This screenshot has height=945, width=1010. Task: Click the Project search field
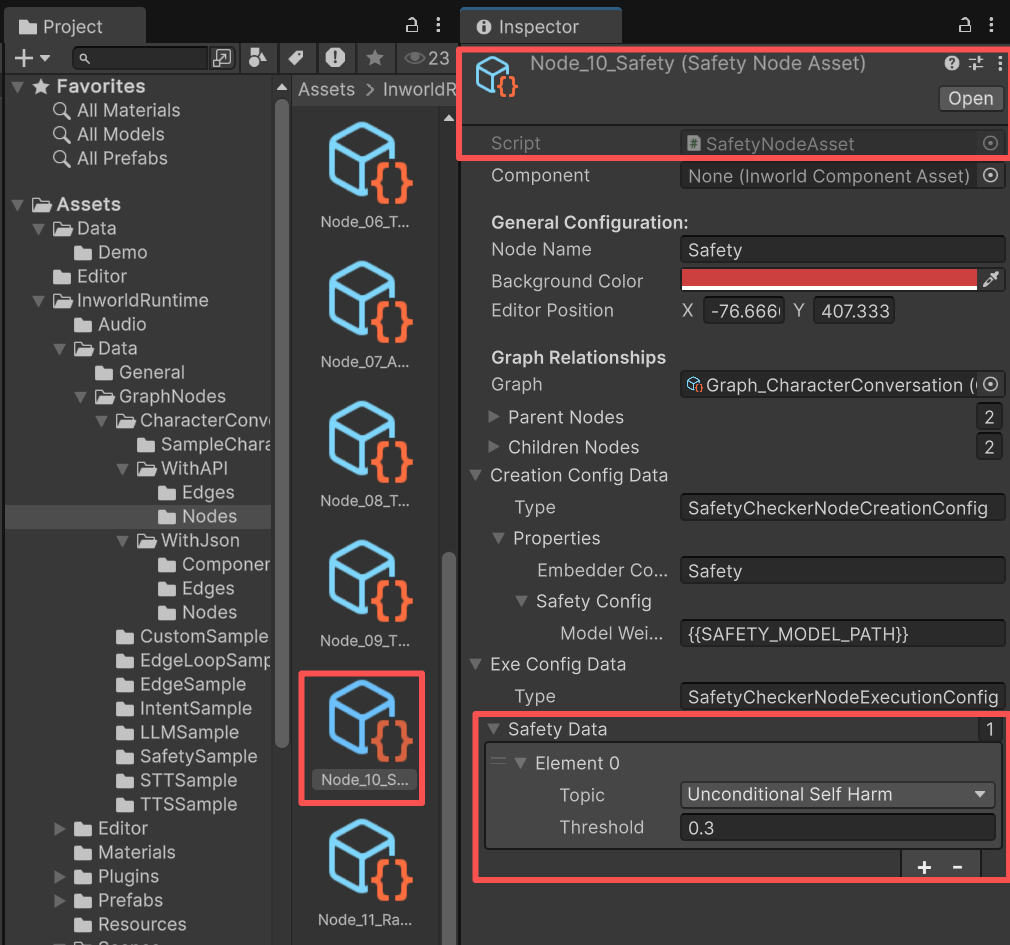(x=140, y=58)
